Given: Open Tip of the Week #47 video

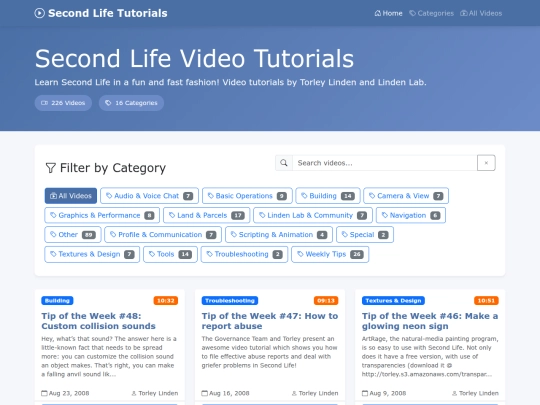Looking at the screenshot, I should point(270,321).
